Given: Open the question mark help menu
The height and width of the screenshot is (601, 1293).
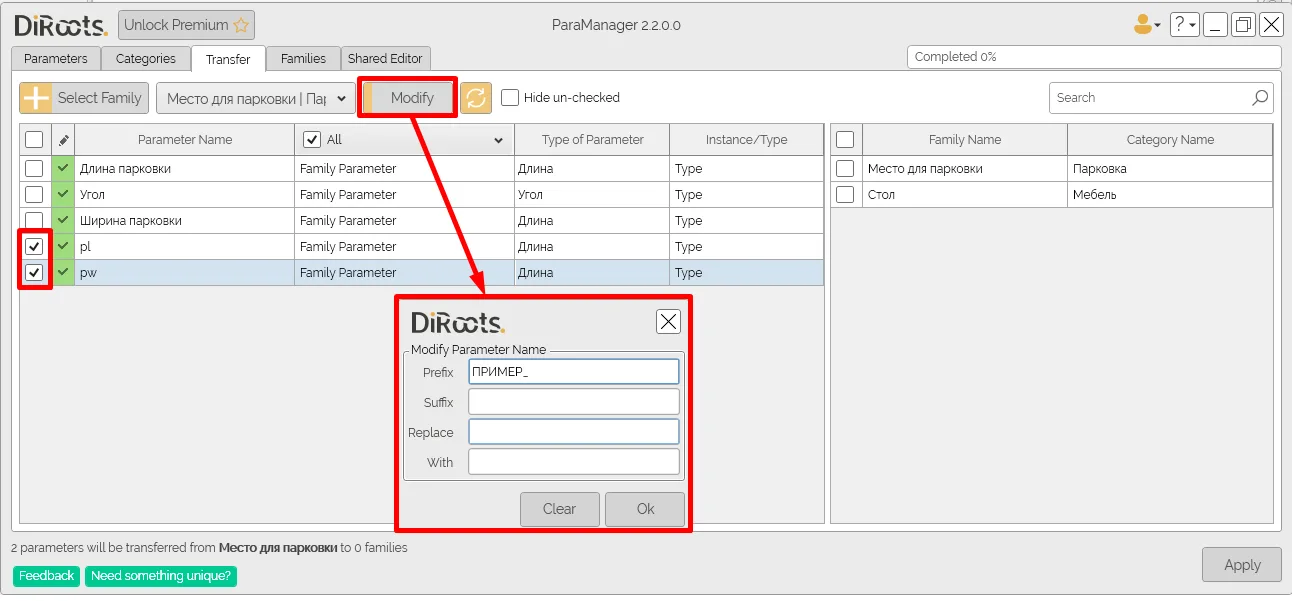Looking at the screenshot, I should (x=1184, y=25).
